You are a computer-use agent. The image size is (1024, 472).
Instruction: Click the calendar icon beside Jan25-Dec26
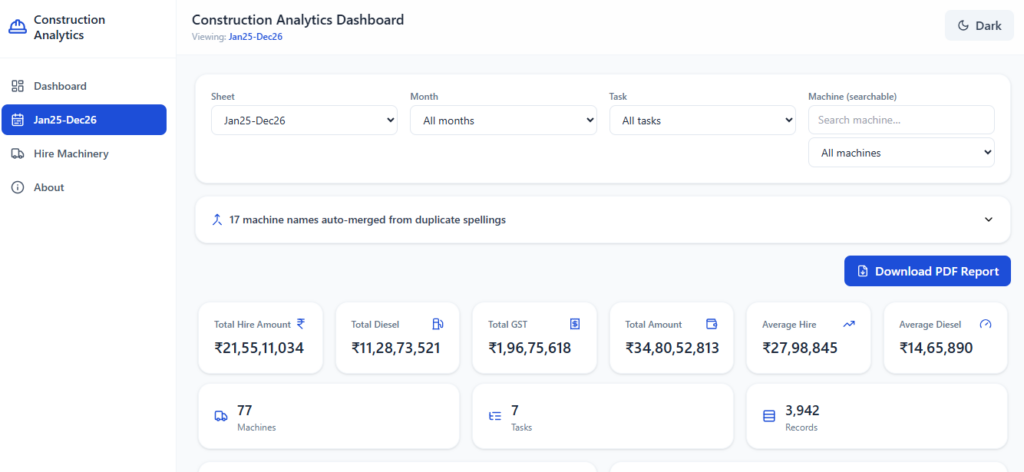[x=18, y=120]
